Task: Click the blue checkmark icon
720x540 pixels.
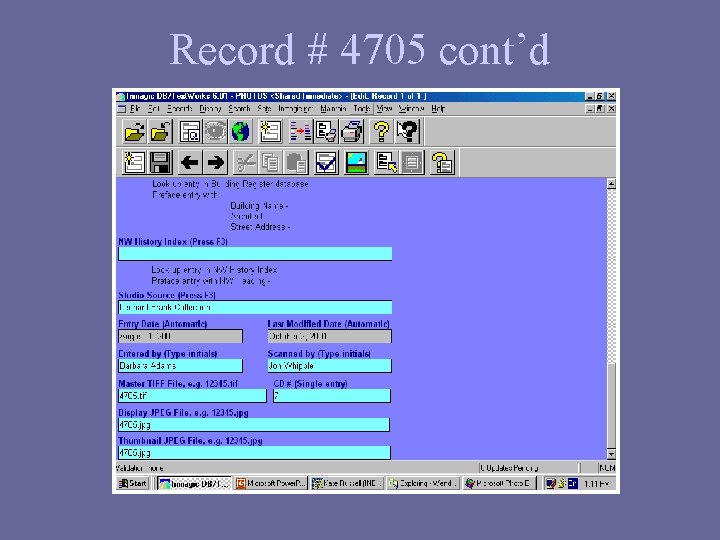Action: [326, 163]
